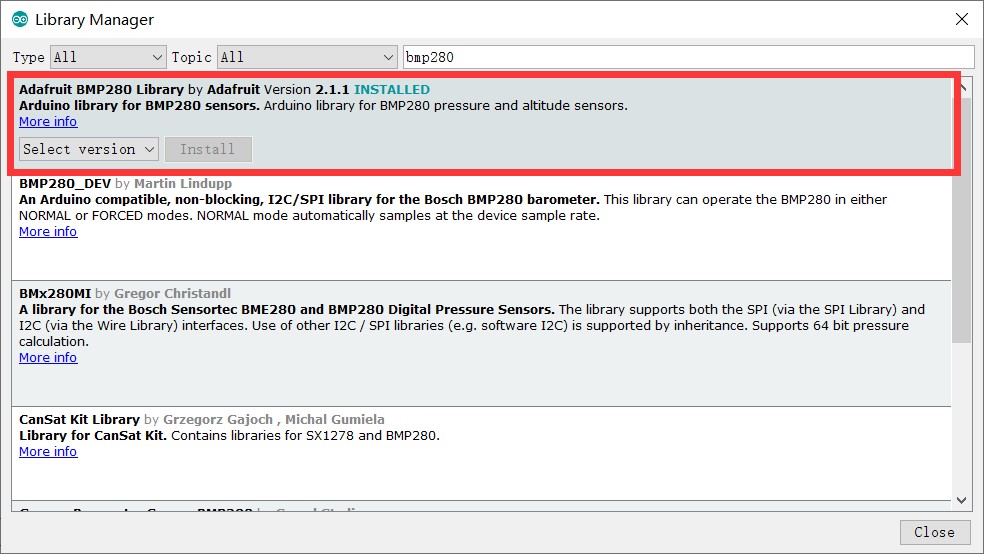984x554 pixels.
Task: Open More info for Adafruit BMP280 Library
Action: tap(48, 122)
